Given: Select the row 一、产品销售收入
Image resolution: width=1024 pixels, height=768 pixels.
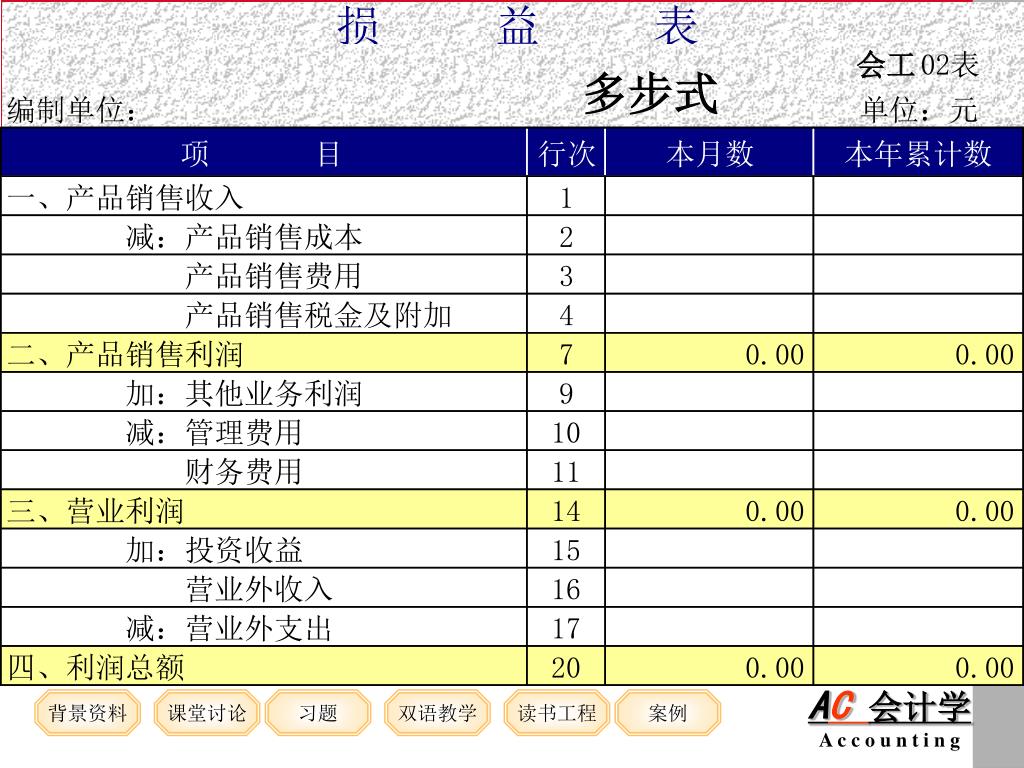Looking at the screenshot, I should (x=512, y=197).
